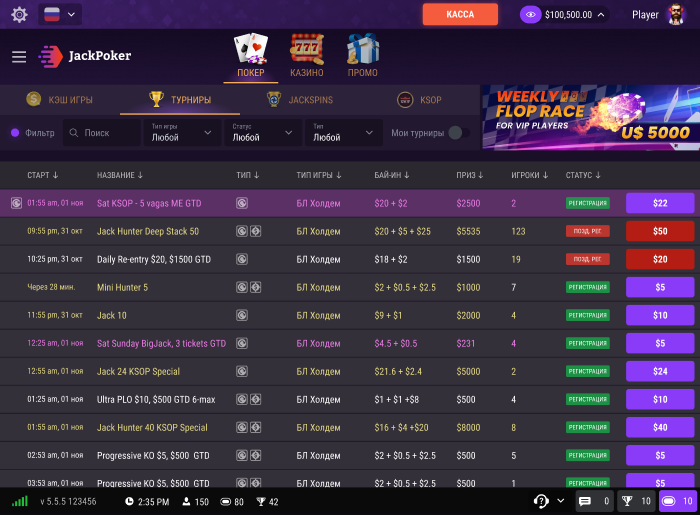Click the clock icon showing 2:35 PM
The height and width of the screenshot is (515, 700).
[129, 502]
